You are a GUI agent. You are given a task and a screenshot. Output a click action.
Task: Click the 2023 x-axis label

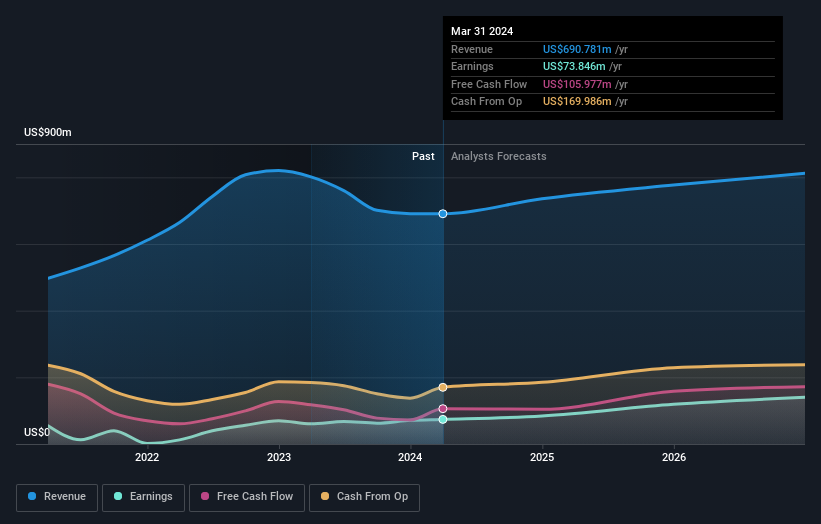pyautogui.click(x=279, y=458)
